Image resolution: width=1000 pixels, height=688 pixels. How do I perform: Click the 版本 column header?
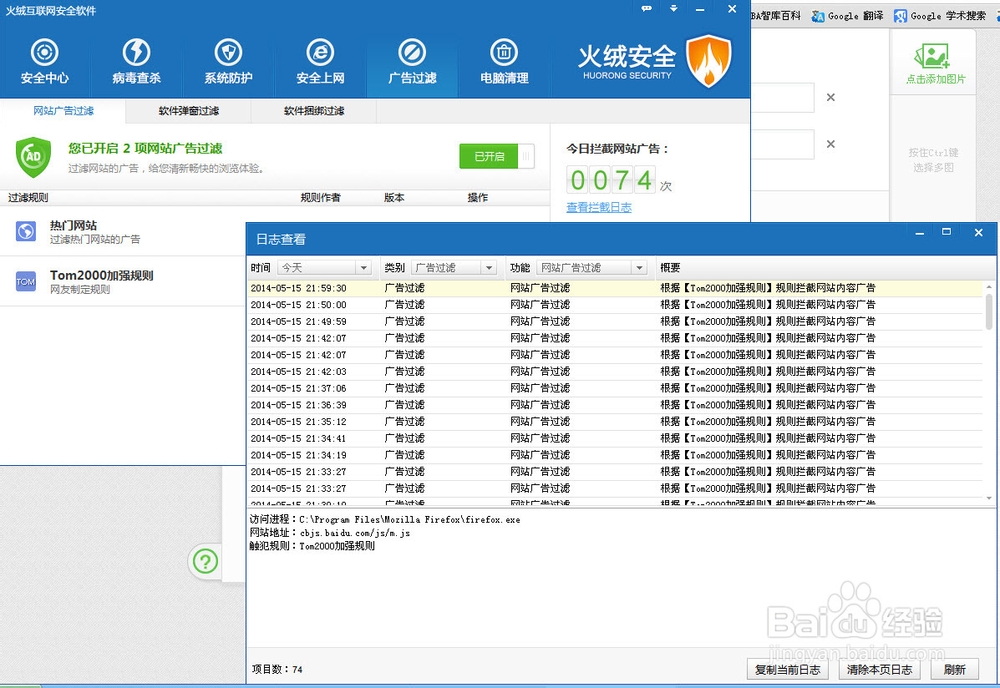(394, 198)
